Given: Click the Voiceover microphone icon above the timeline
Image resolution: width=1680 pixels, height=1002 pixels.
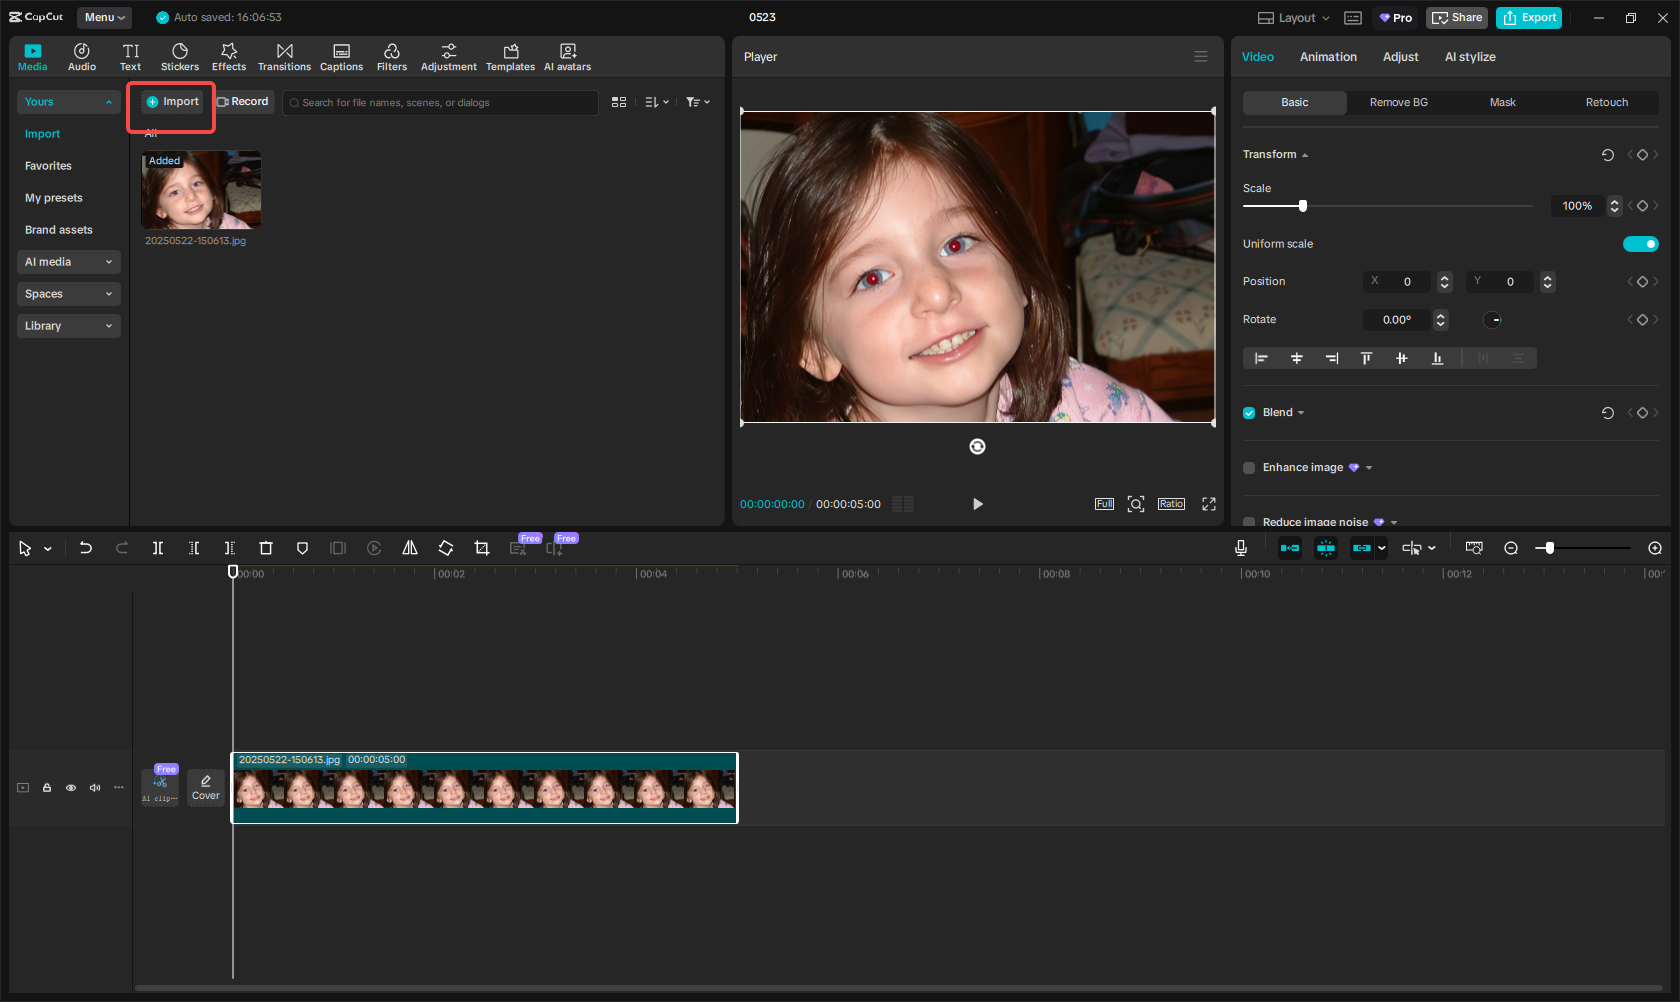Looking at the screenshot, I should (1240, 548).
